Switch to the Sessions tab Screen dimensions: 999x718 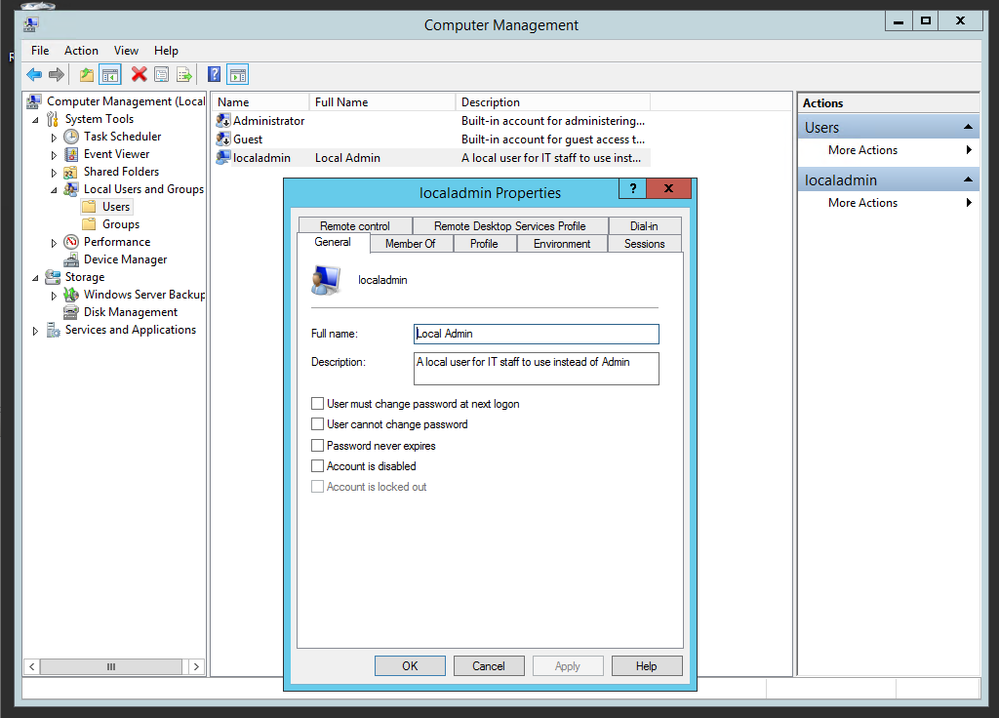[644, 243]
